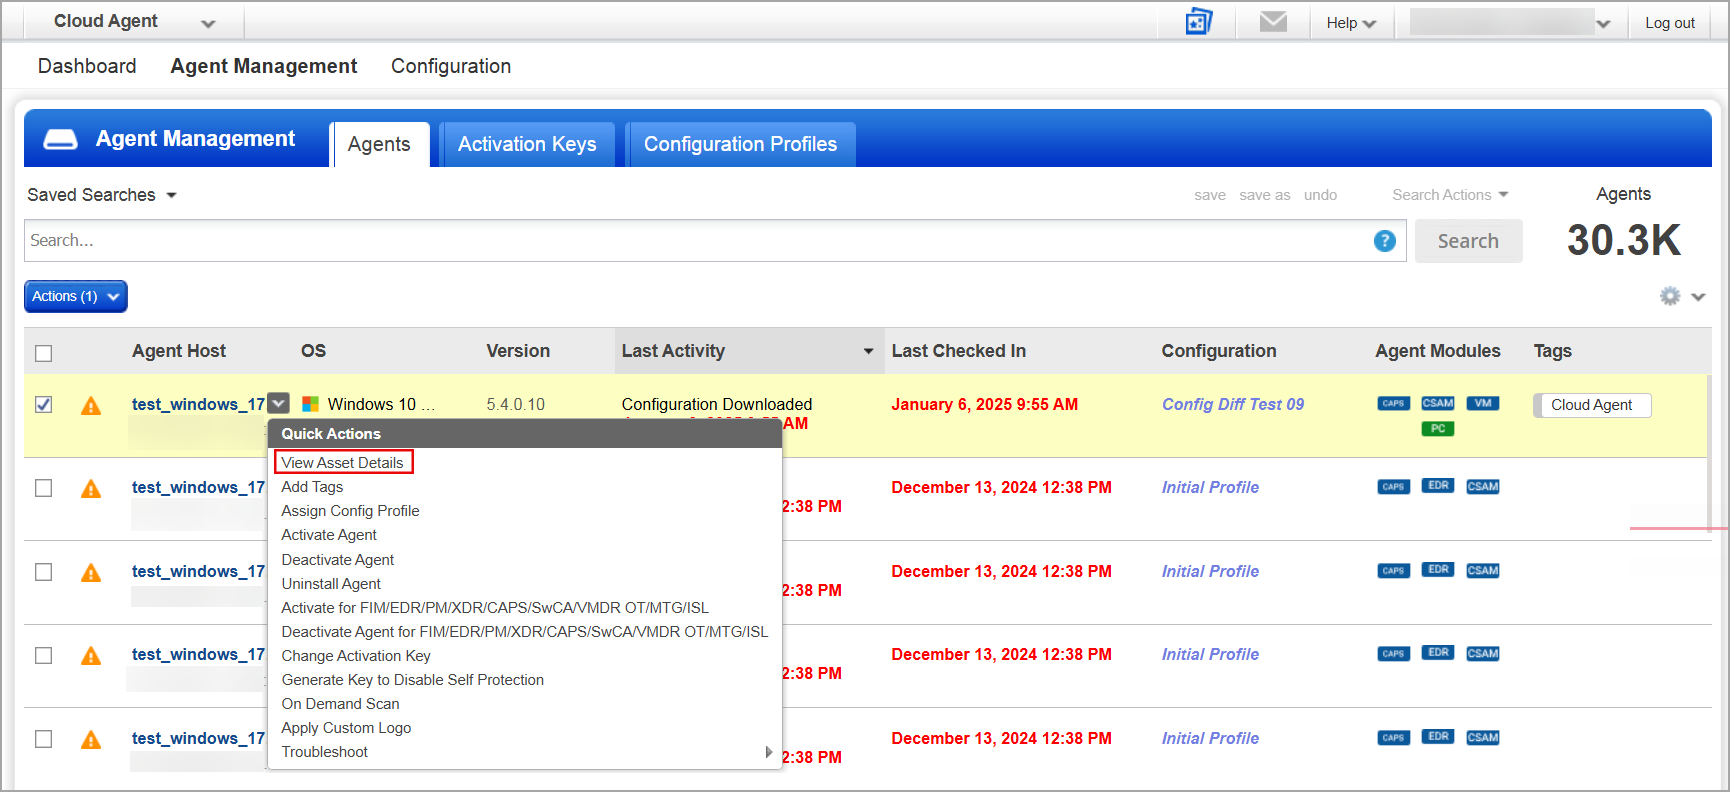The image size is (1730, 792).
Task: Switch to Activation Keys tab
Action: pos(527,144)
